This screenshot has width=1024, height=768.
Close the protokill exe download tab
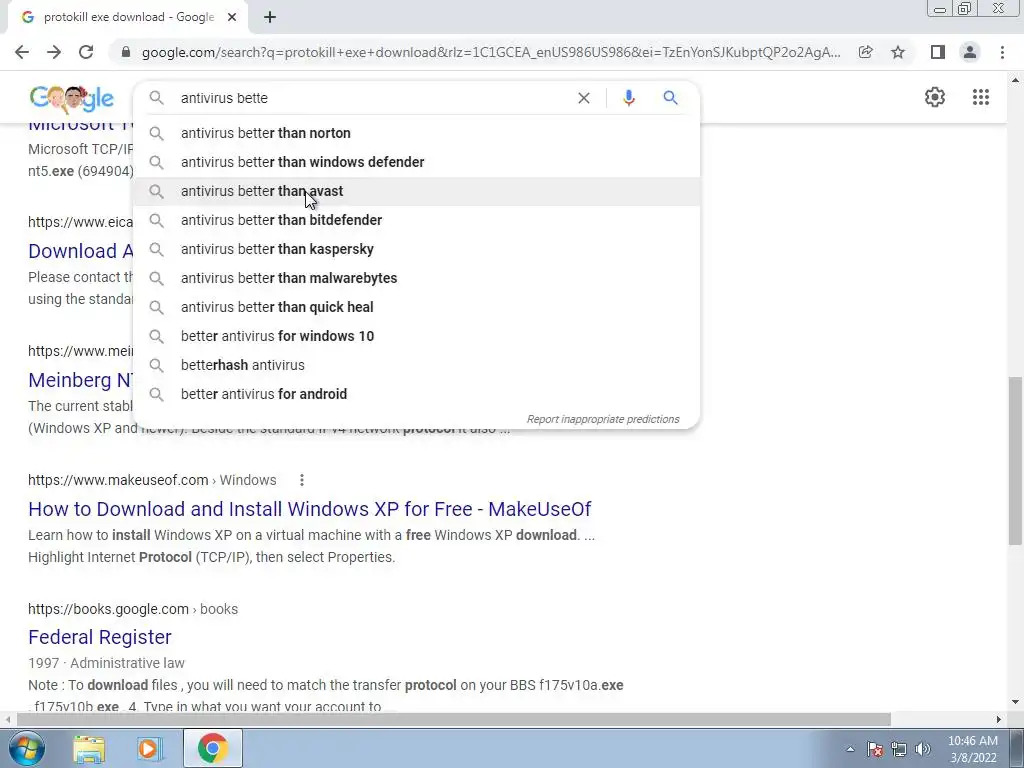tap(232, 17)
